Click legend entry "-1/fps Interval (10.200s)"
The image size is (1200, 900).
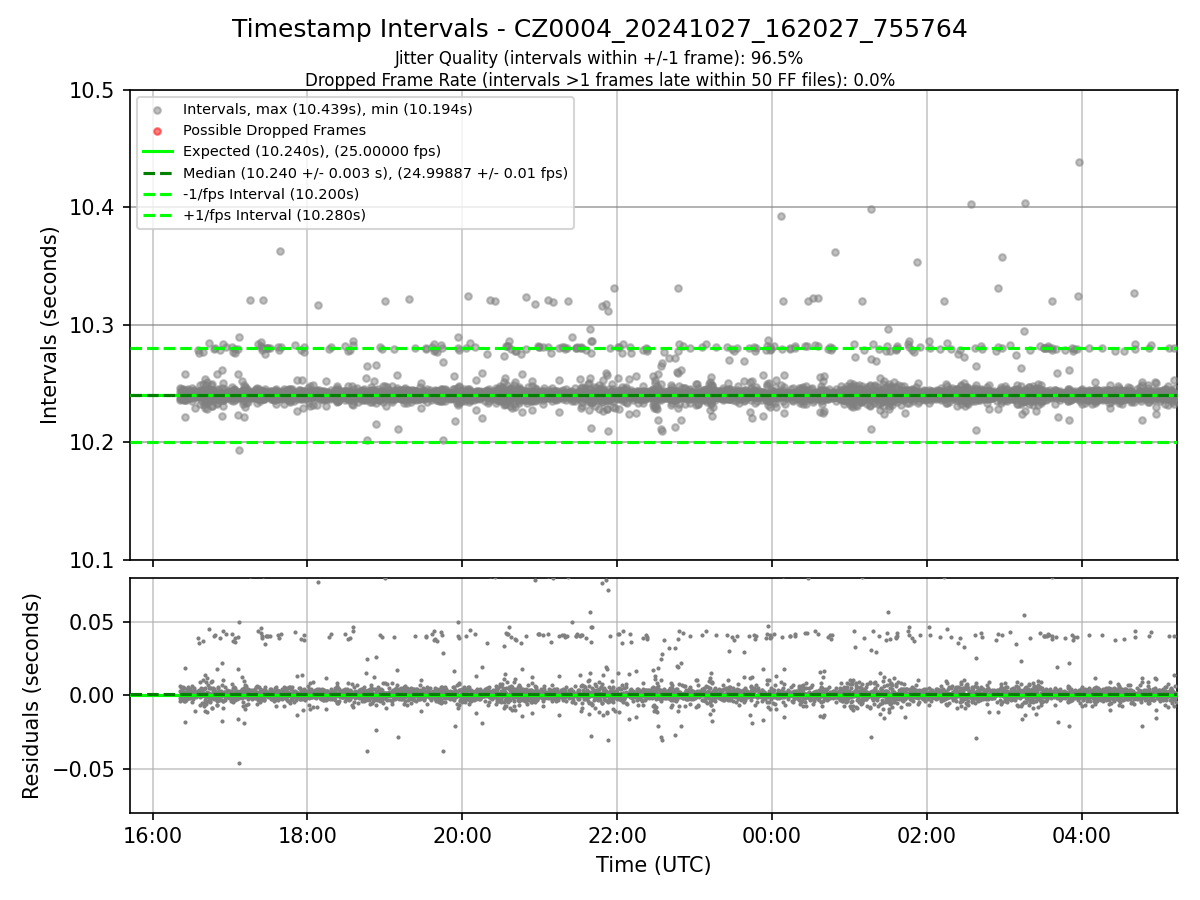pos(271,194)
